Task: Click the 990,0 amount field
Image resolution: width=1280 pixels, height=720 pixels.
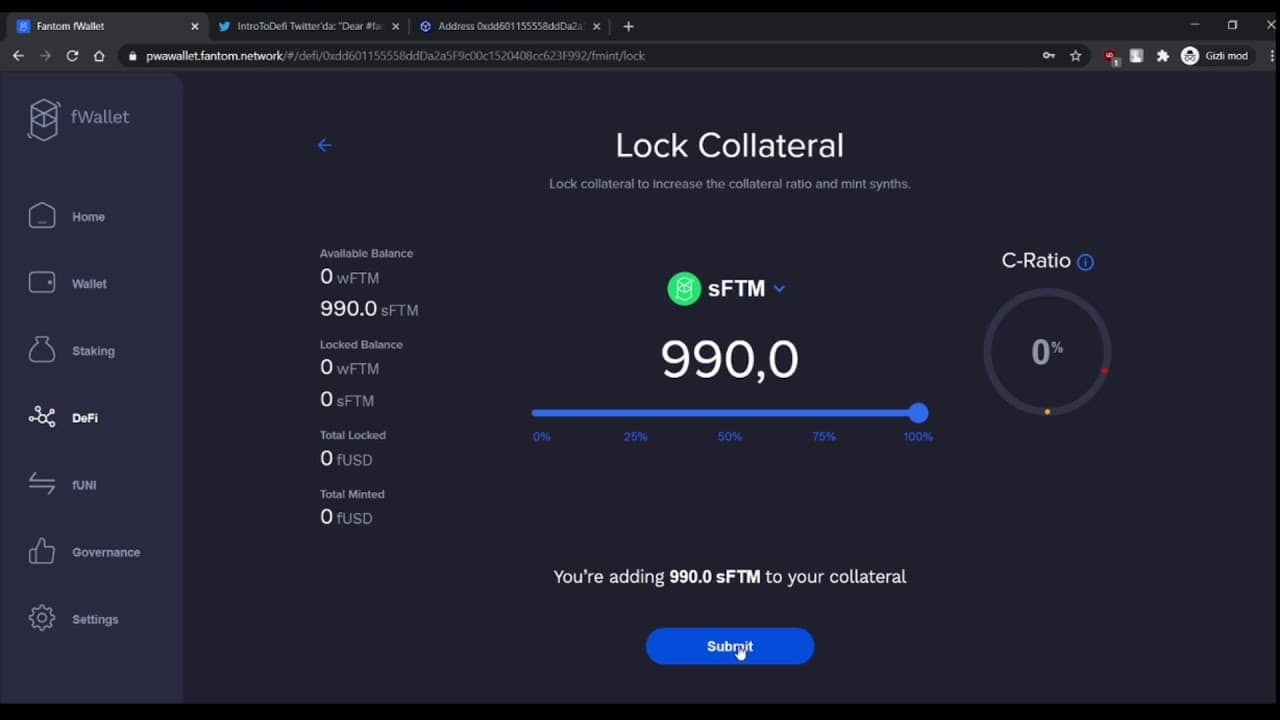Action: pyautogui.click(x=729, y=359)
